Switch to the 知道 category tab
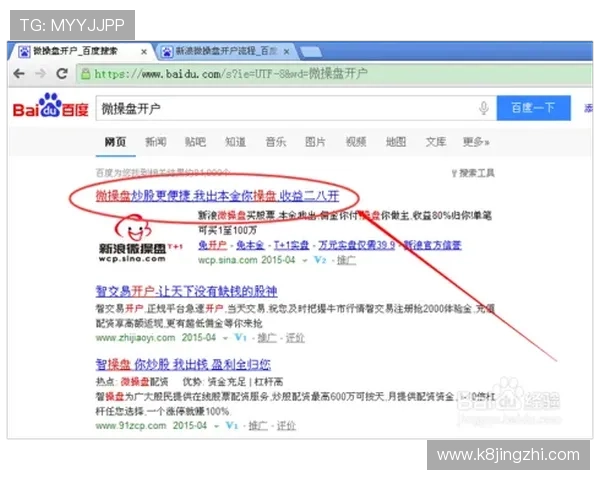Screen dimensions: 600x480 (235, 142)
